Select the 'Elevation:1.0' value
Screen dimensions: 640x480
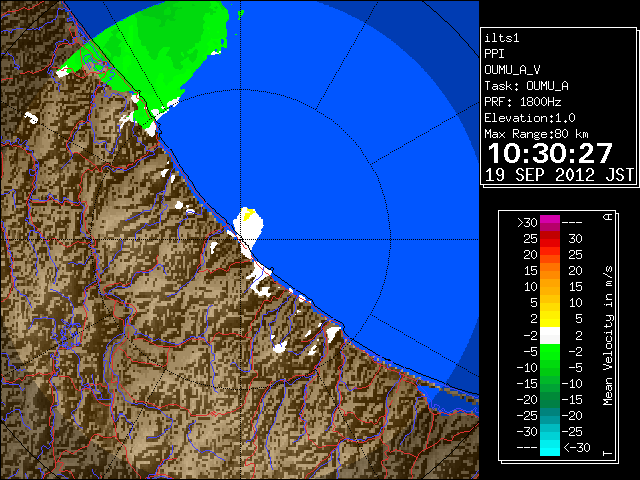(x=530, y=118)
